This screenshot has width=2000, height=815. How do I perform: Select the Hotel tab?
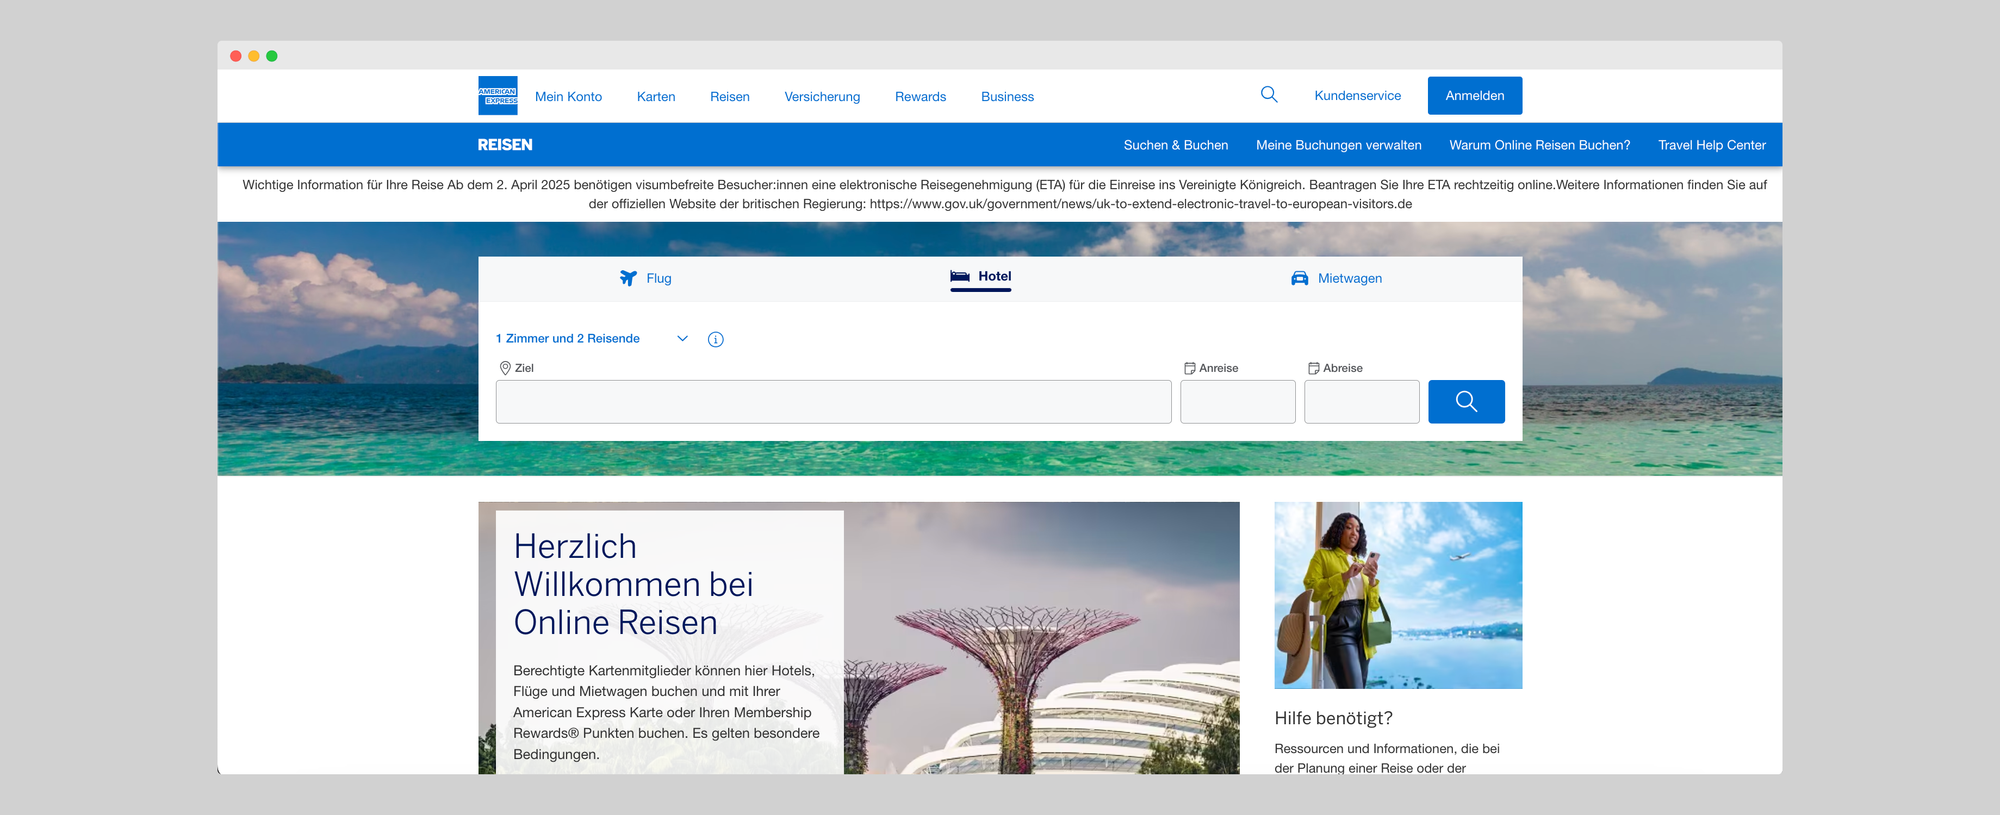(980, 277)
